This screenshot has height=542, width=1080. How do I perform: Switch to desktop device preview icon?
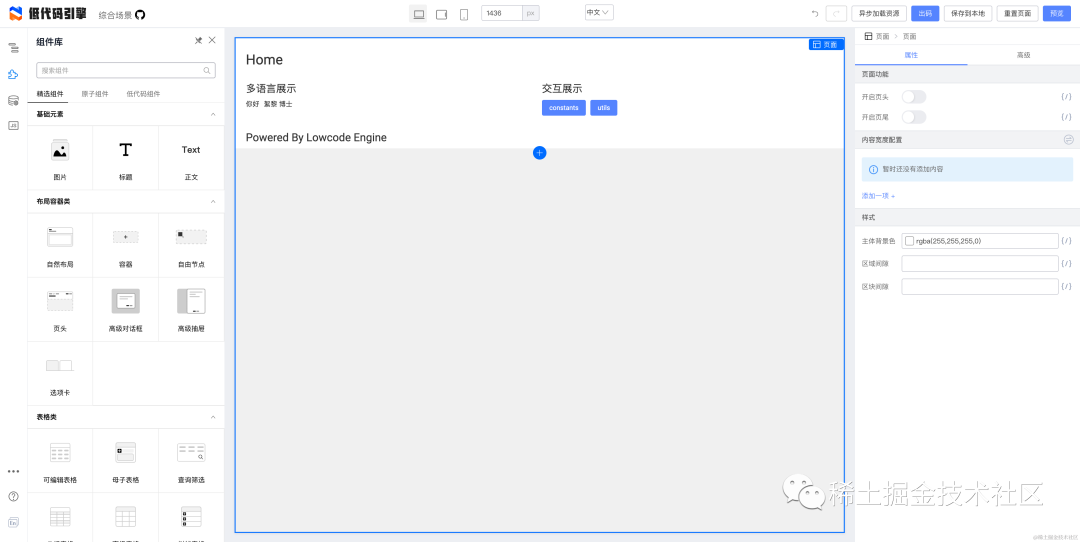click(418, 14)
